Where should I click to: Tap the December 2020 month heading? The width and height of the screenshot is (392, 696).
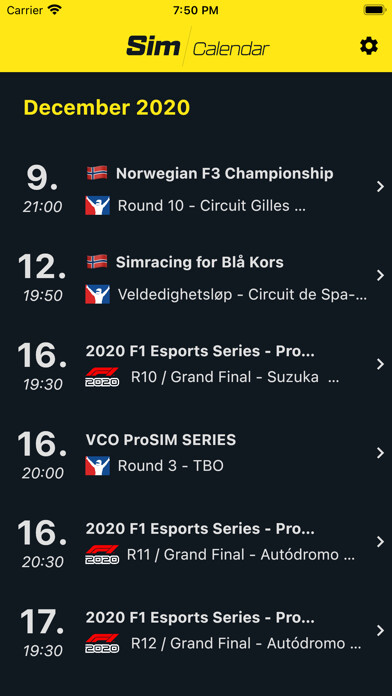click(107, 107)
